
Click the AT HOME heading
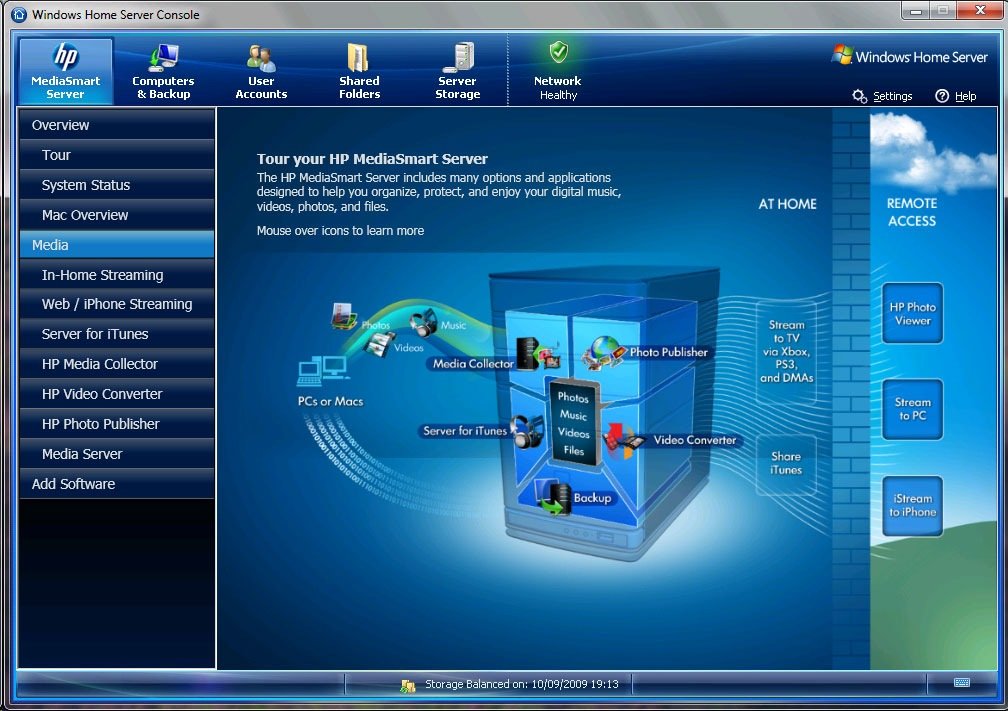pos(788,204)
